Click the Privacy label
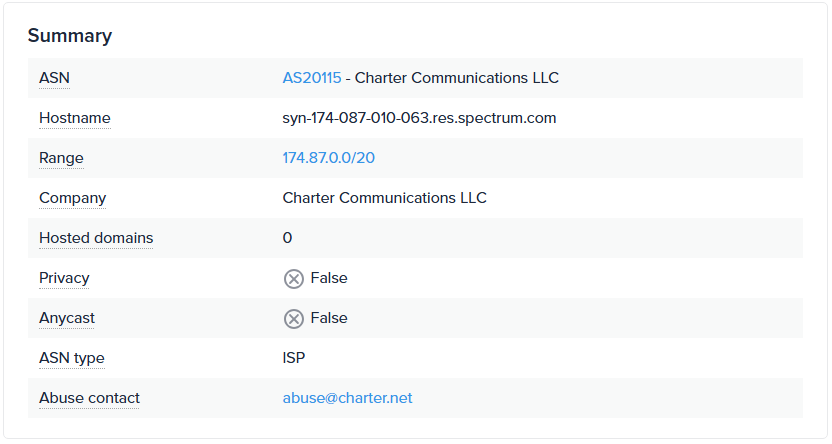832x444 pixels. (64, 278)
